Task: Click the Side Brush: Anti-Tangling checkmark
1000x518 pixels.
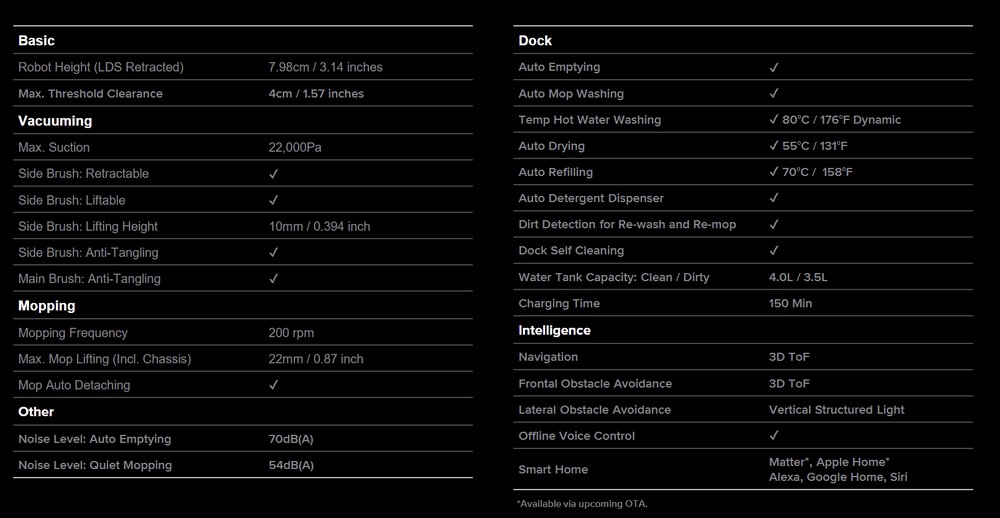Action: click(x=273, y=253)
